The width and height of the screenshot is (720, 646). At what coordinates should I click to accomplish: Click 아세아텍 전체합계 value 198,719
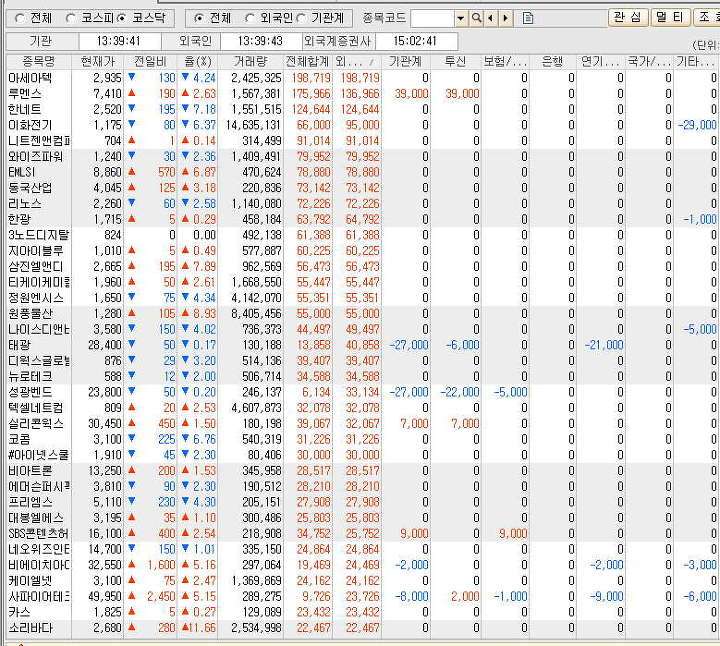tap(311, 78)
